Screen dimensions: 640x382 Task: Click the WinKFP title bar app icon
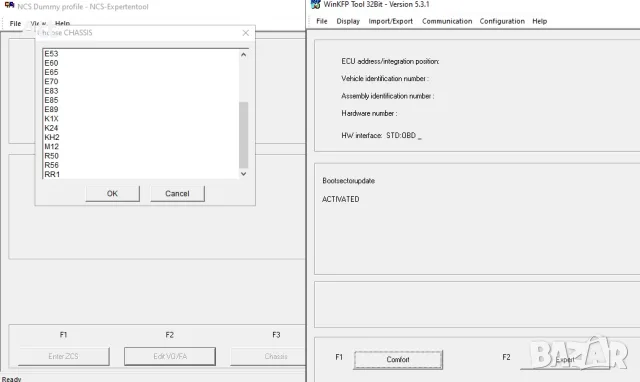316,4
